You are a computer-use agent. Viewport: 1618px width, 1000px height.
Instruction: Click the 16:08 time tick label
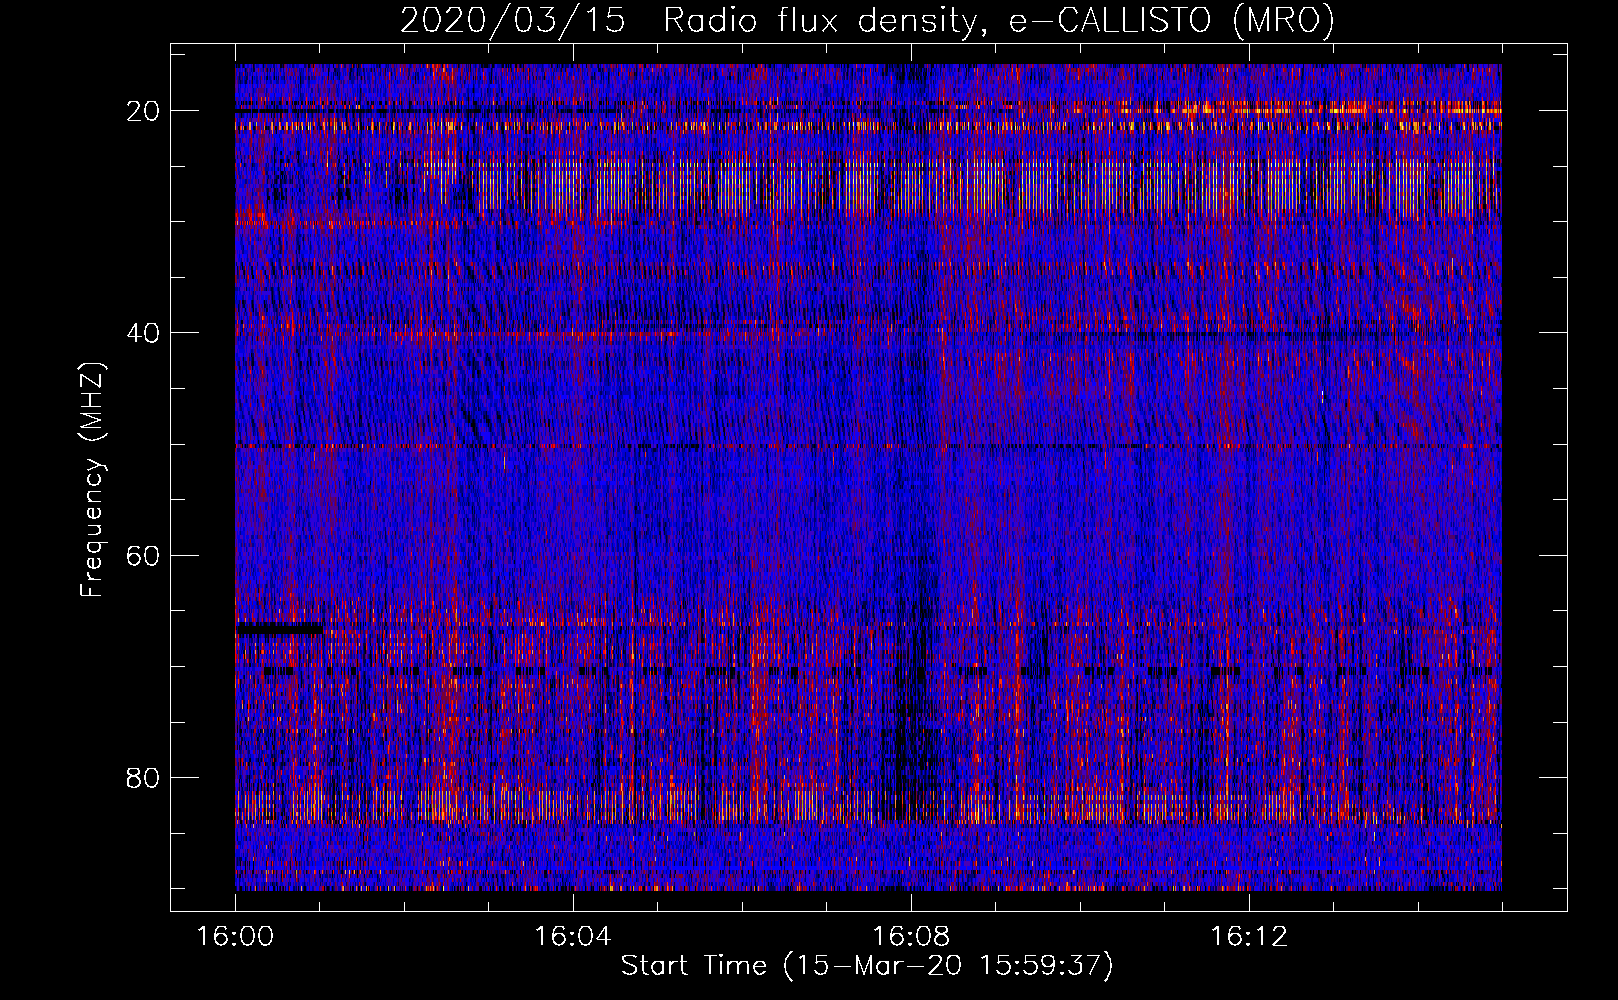(911, 937)
